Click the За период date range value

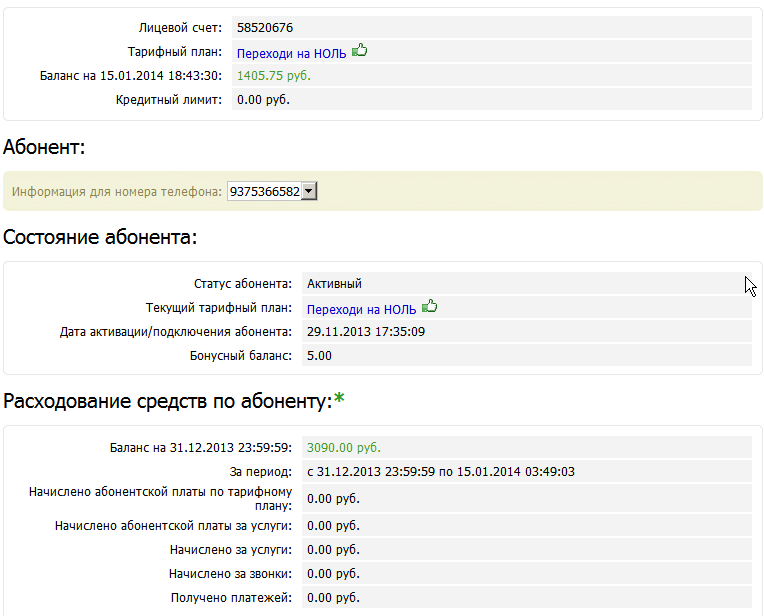tap(440, 471)
